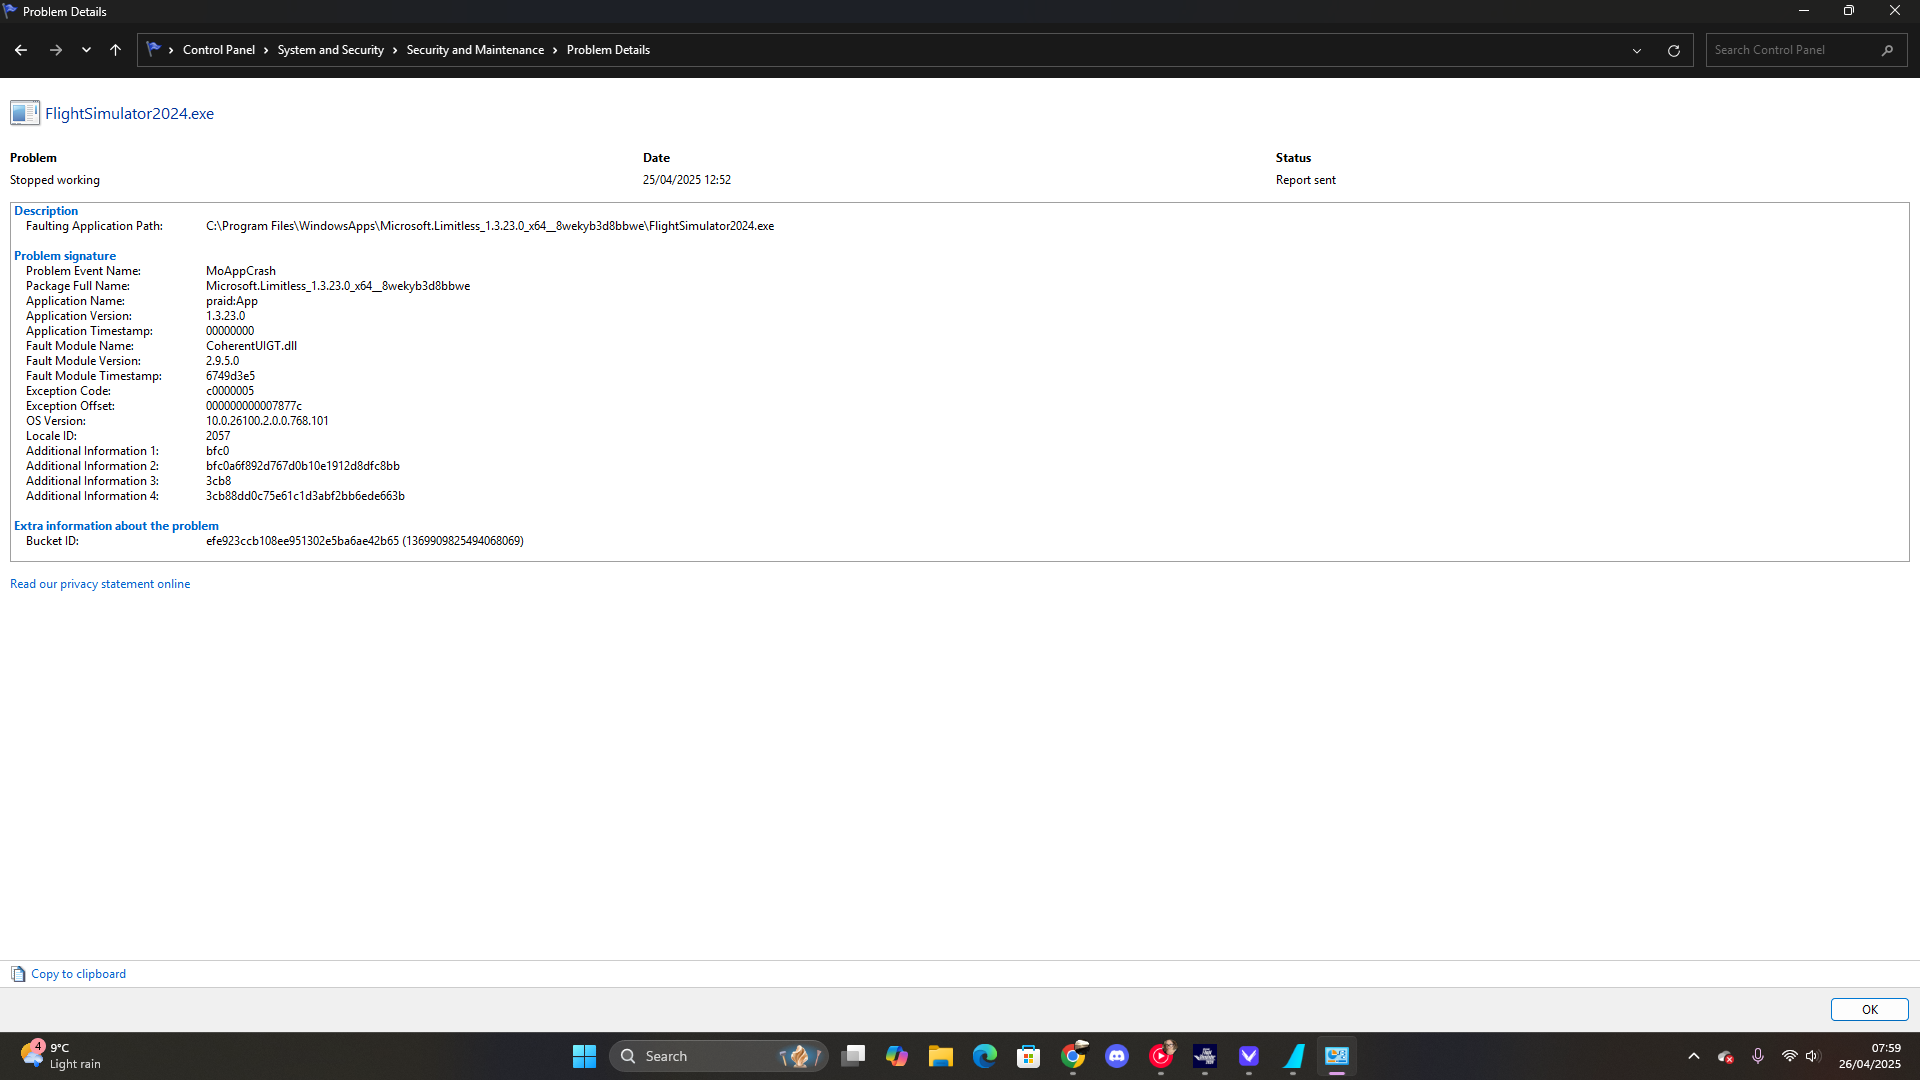Open Read our privacy statement online
This screenshot has width=1920, height=1080.
(x=100, y=584)
